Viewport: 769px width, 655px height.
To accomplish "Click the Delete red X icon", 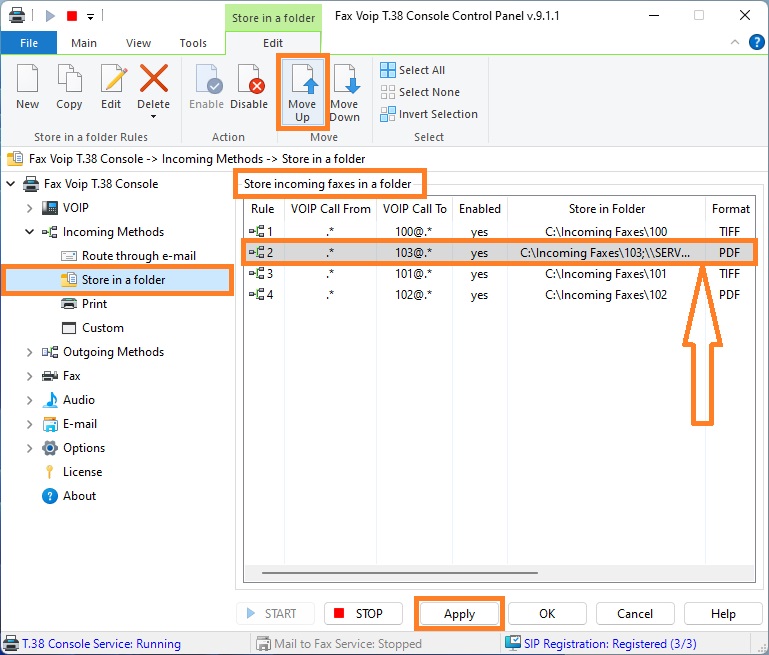I will (154, 78).
